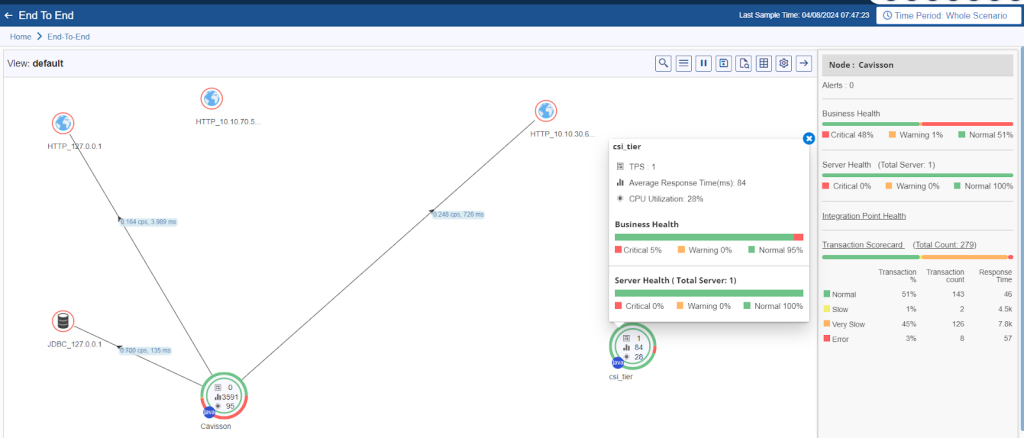This screenshot has width=1024, height=438.
Task: Open the Transaction Scorecard link
Action: coord(862,244)
